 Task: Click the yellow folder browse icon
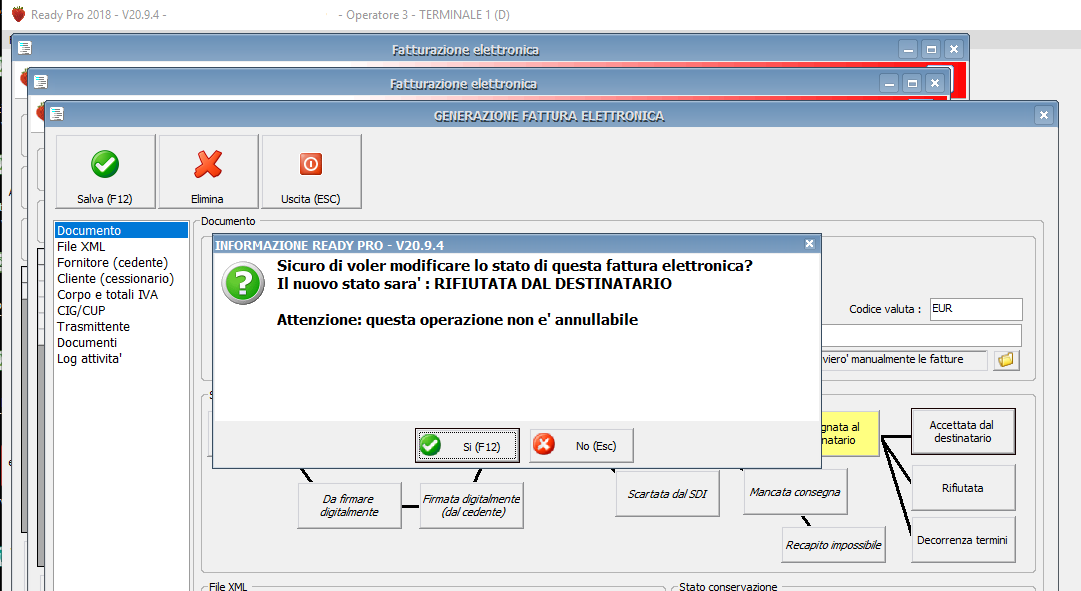coord(1006,359)
